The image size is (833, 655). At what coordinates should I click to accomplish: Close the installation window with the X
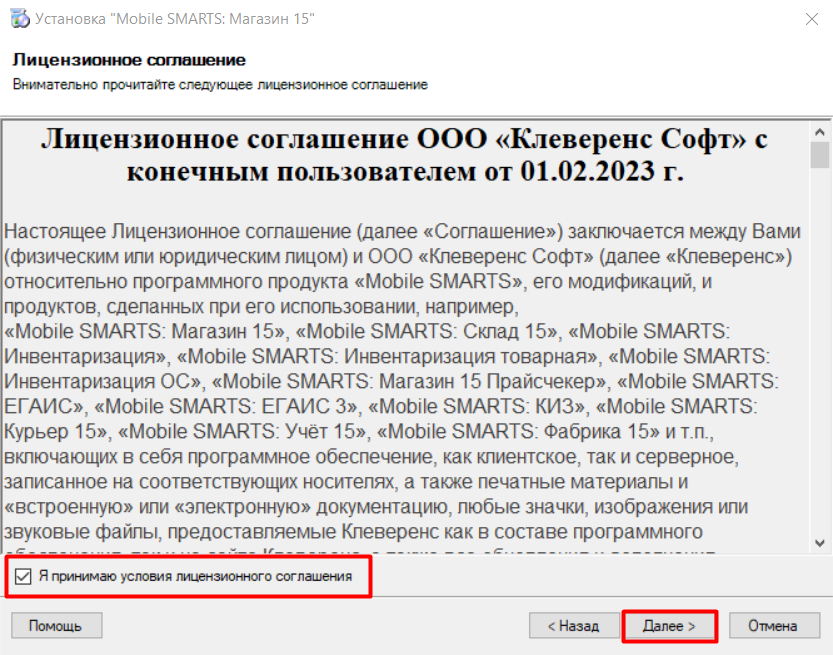click(x=812, y=17)
